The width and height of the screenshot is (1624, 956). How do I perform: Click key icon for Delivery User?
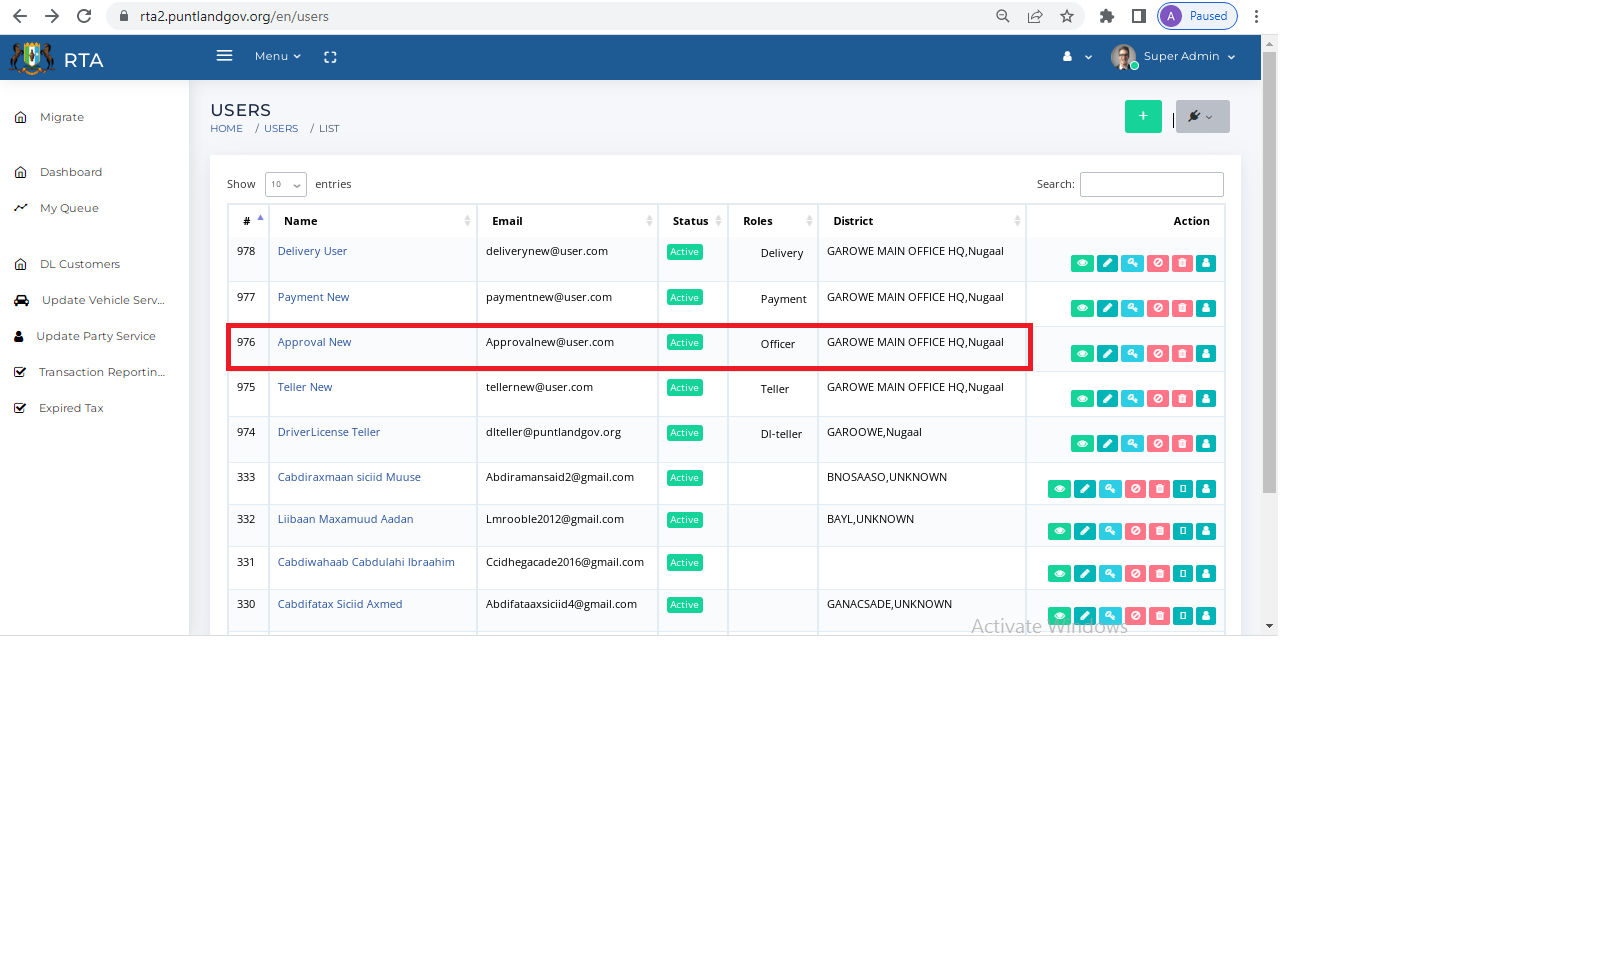point(1132,263)
